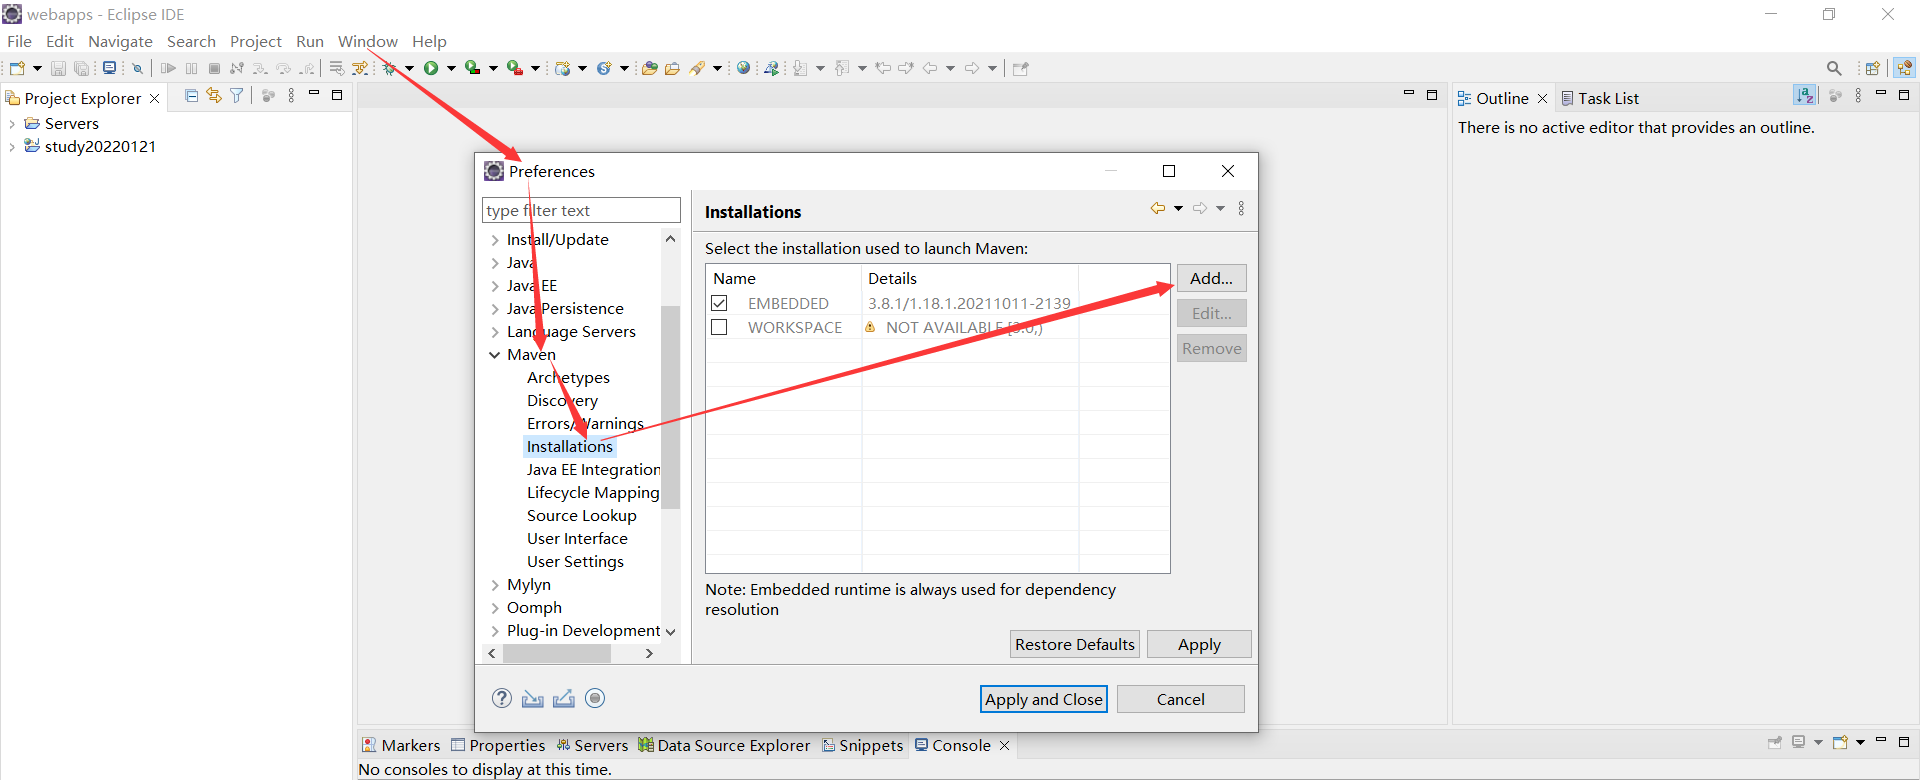The image size is (1920, 780).
Task: Click the Open Perspective icon
Action: [1872, 68]
